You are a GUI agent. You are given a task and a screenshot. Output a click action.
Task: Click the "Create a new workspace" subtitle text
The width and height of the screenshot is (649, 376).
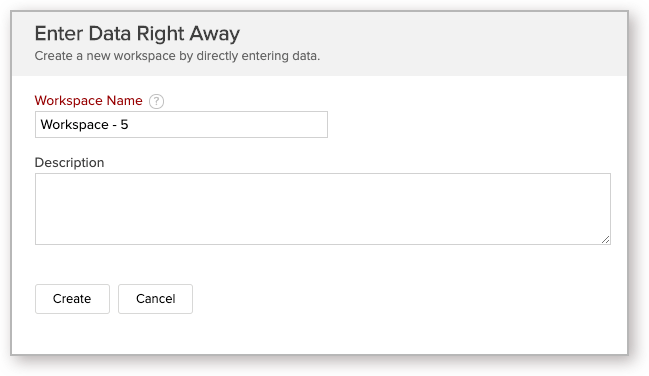click(177, 56)
